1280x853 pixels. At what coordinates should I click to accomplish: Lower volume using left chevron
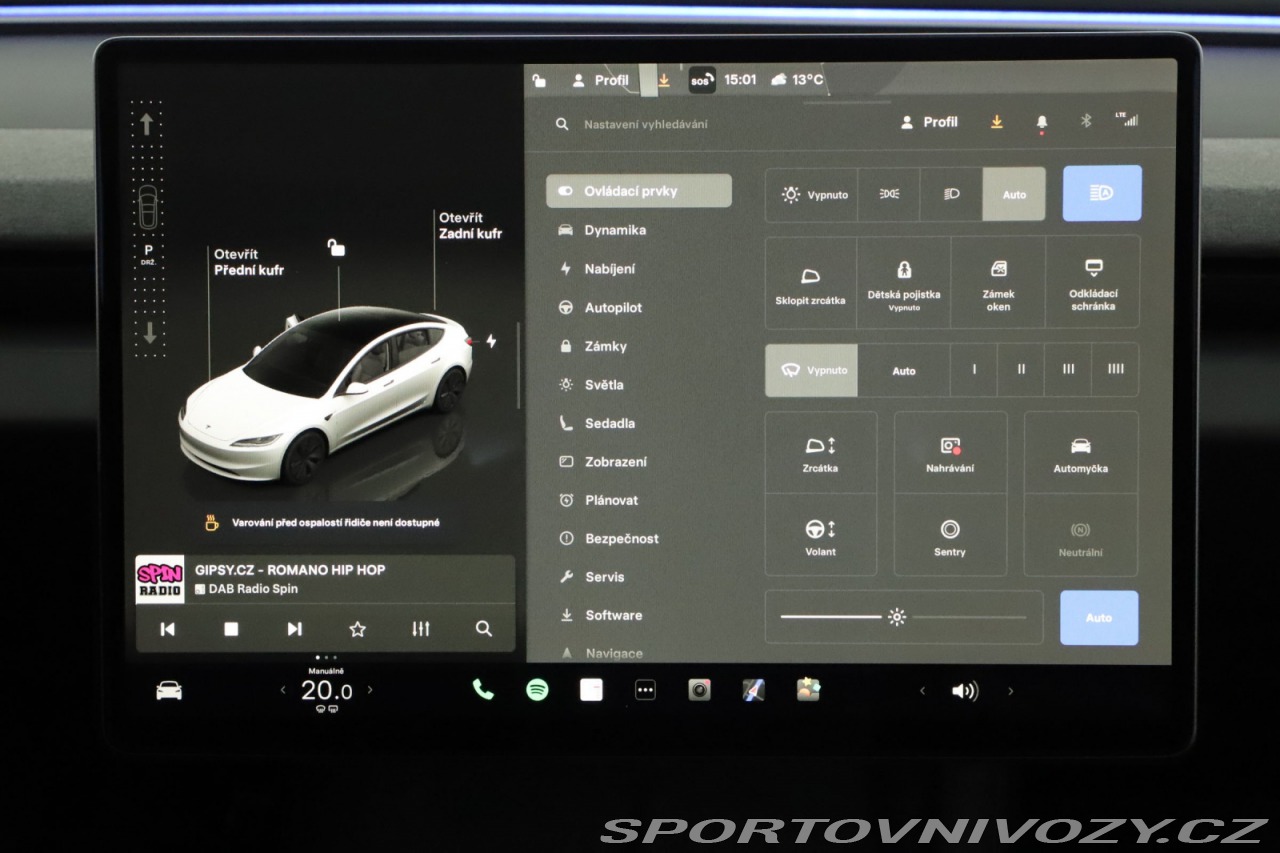[x=922, y=691]
